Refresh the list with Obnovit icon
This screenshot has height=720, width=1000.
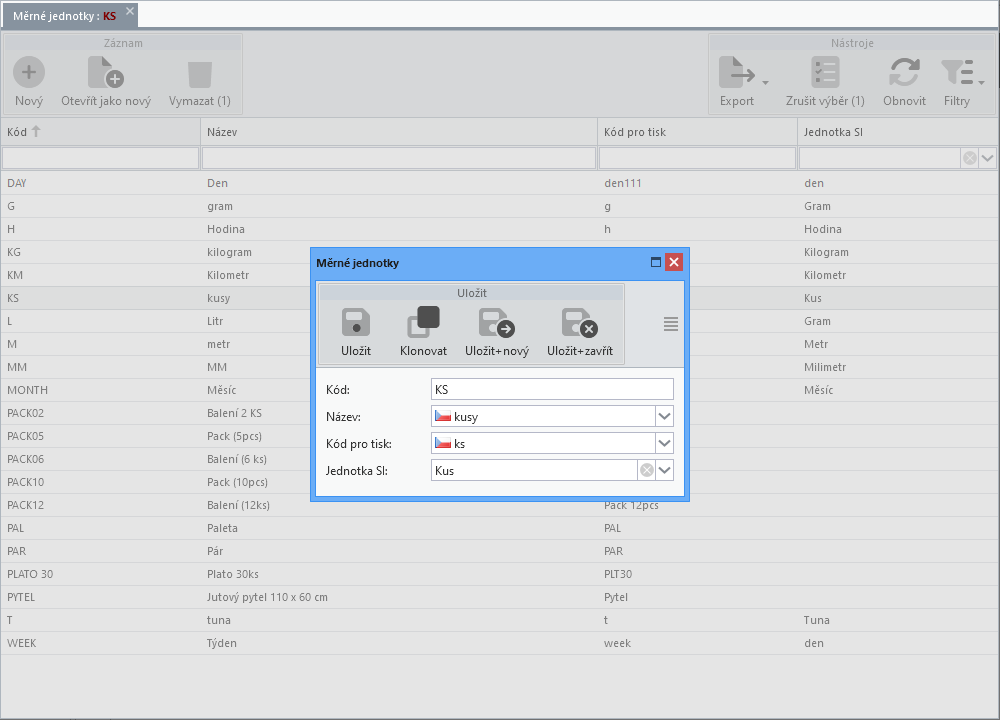(904, 72)
